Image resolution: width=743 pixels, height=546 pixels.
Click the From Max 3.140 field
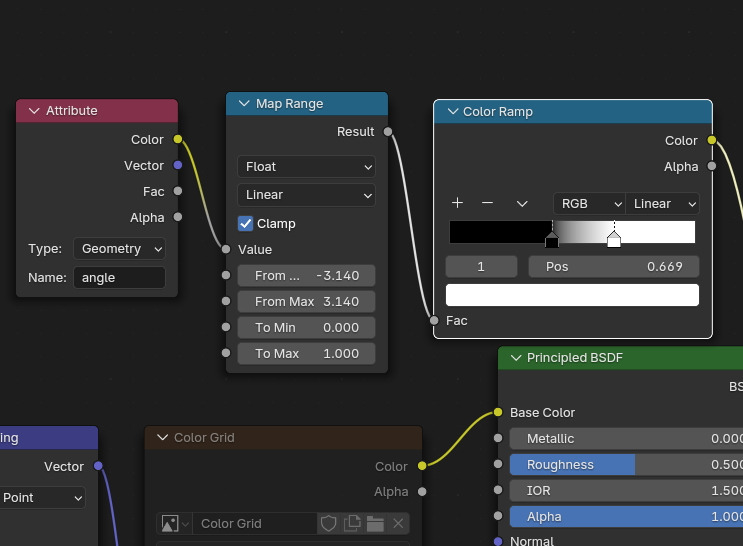click(307, 302)
